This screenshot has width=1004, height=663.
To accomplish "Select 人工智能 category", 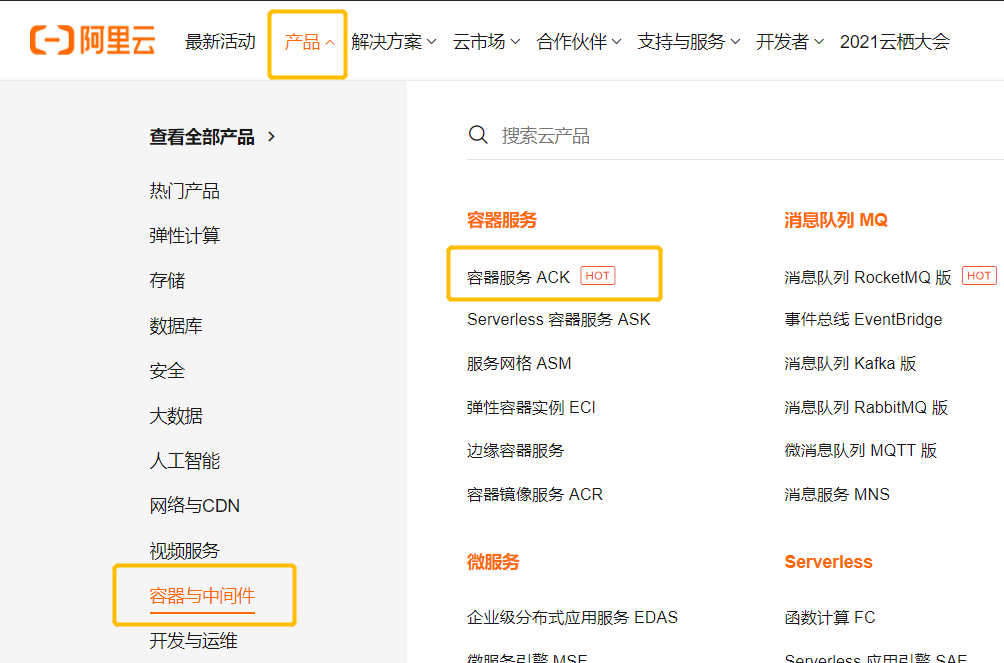I will point(184,461).
